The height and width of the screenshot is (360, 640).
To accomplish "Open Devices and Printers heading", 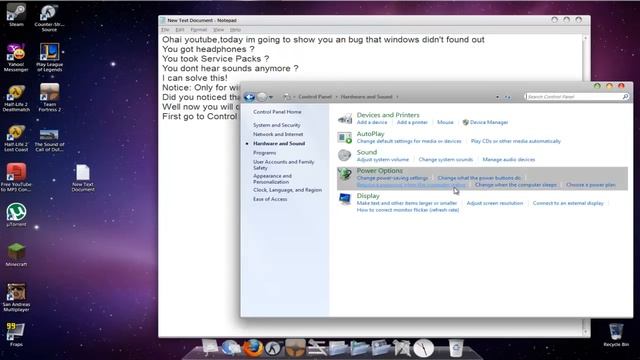I will (388, 115).
